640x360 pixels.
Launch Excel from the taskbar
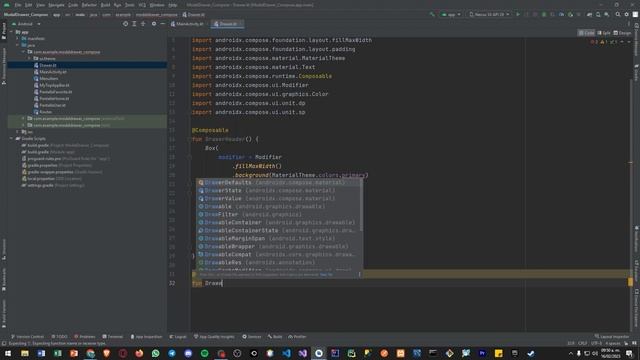point(58,353)
